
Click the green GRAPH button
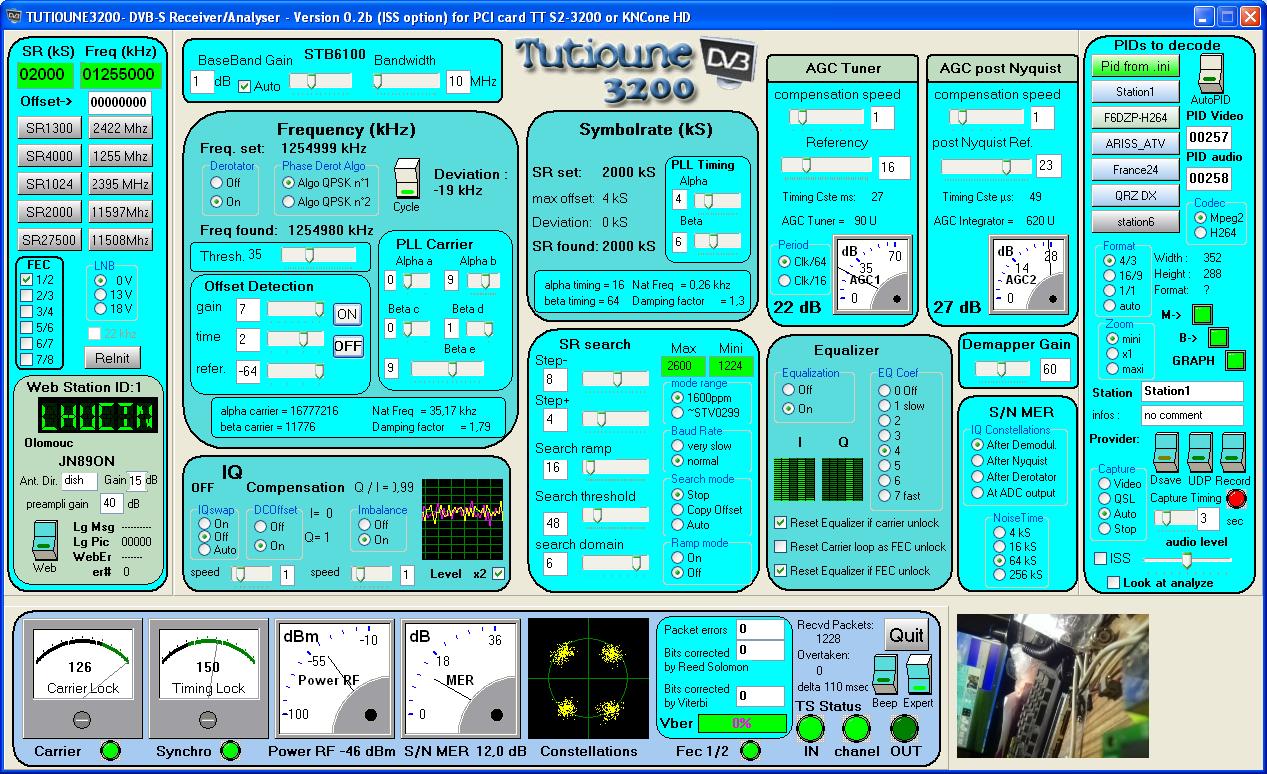coord(1236,360)
